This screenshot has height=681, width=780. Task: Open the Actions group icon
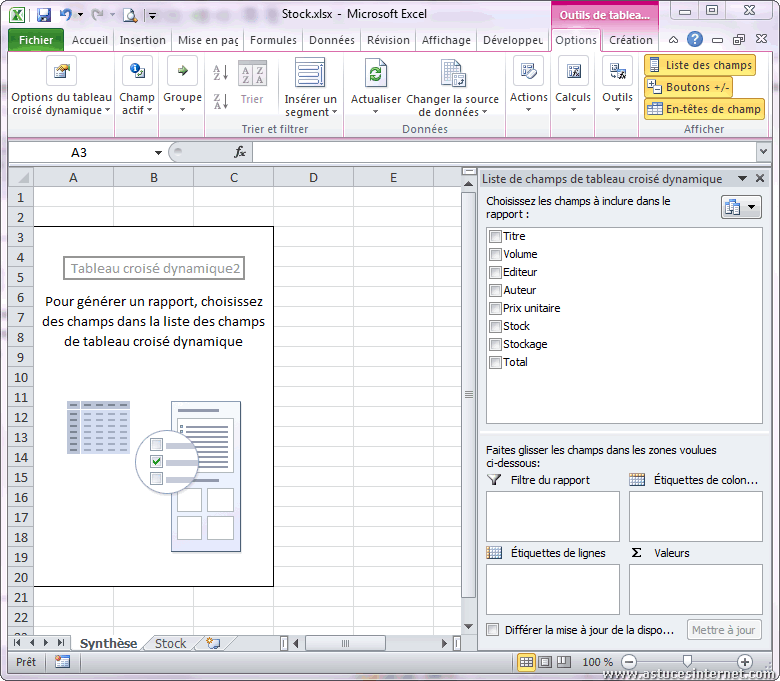click(529, 71)
